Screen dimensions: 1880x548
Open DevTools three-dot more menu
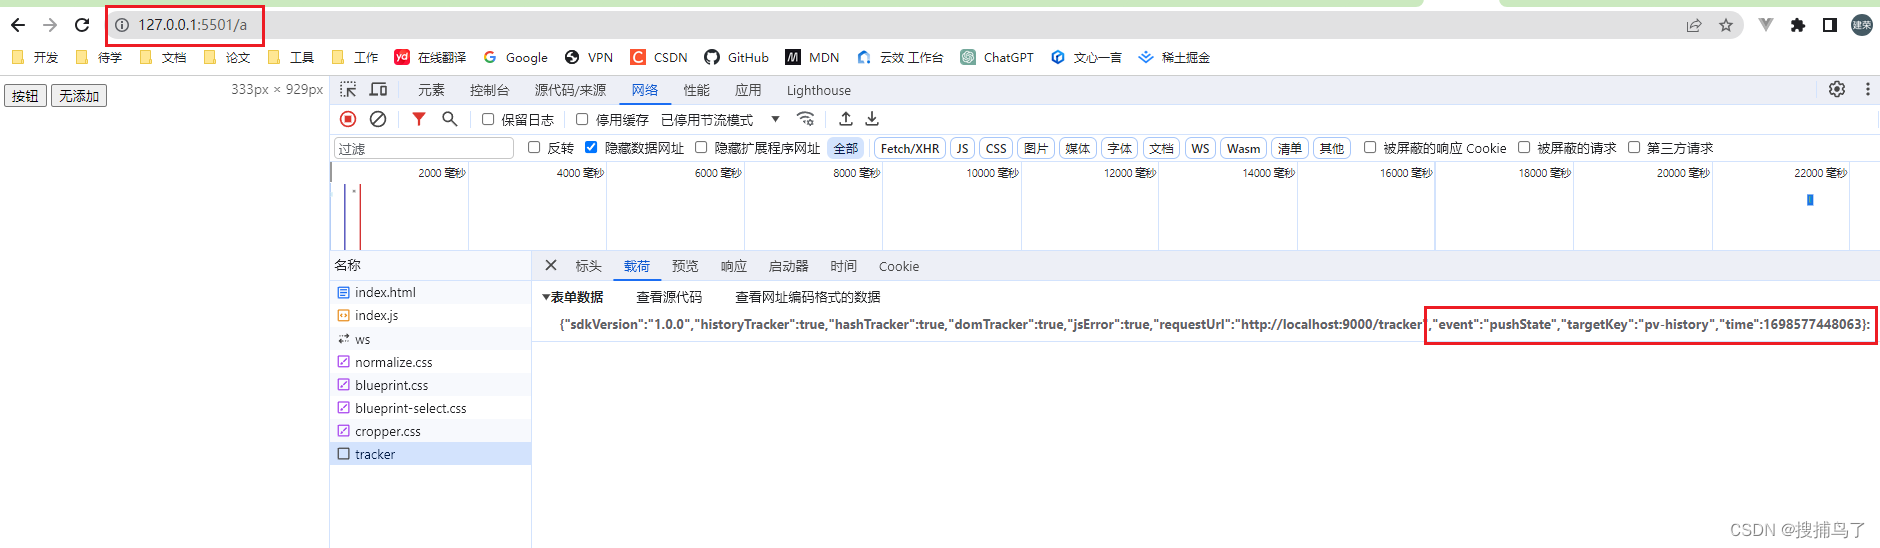pos(1867,89)
